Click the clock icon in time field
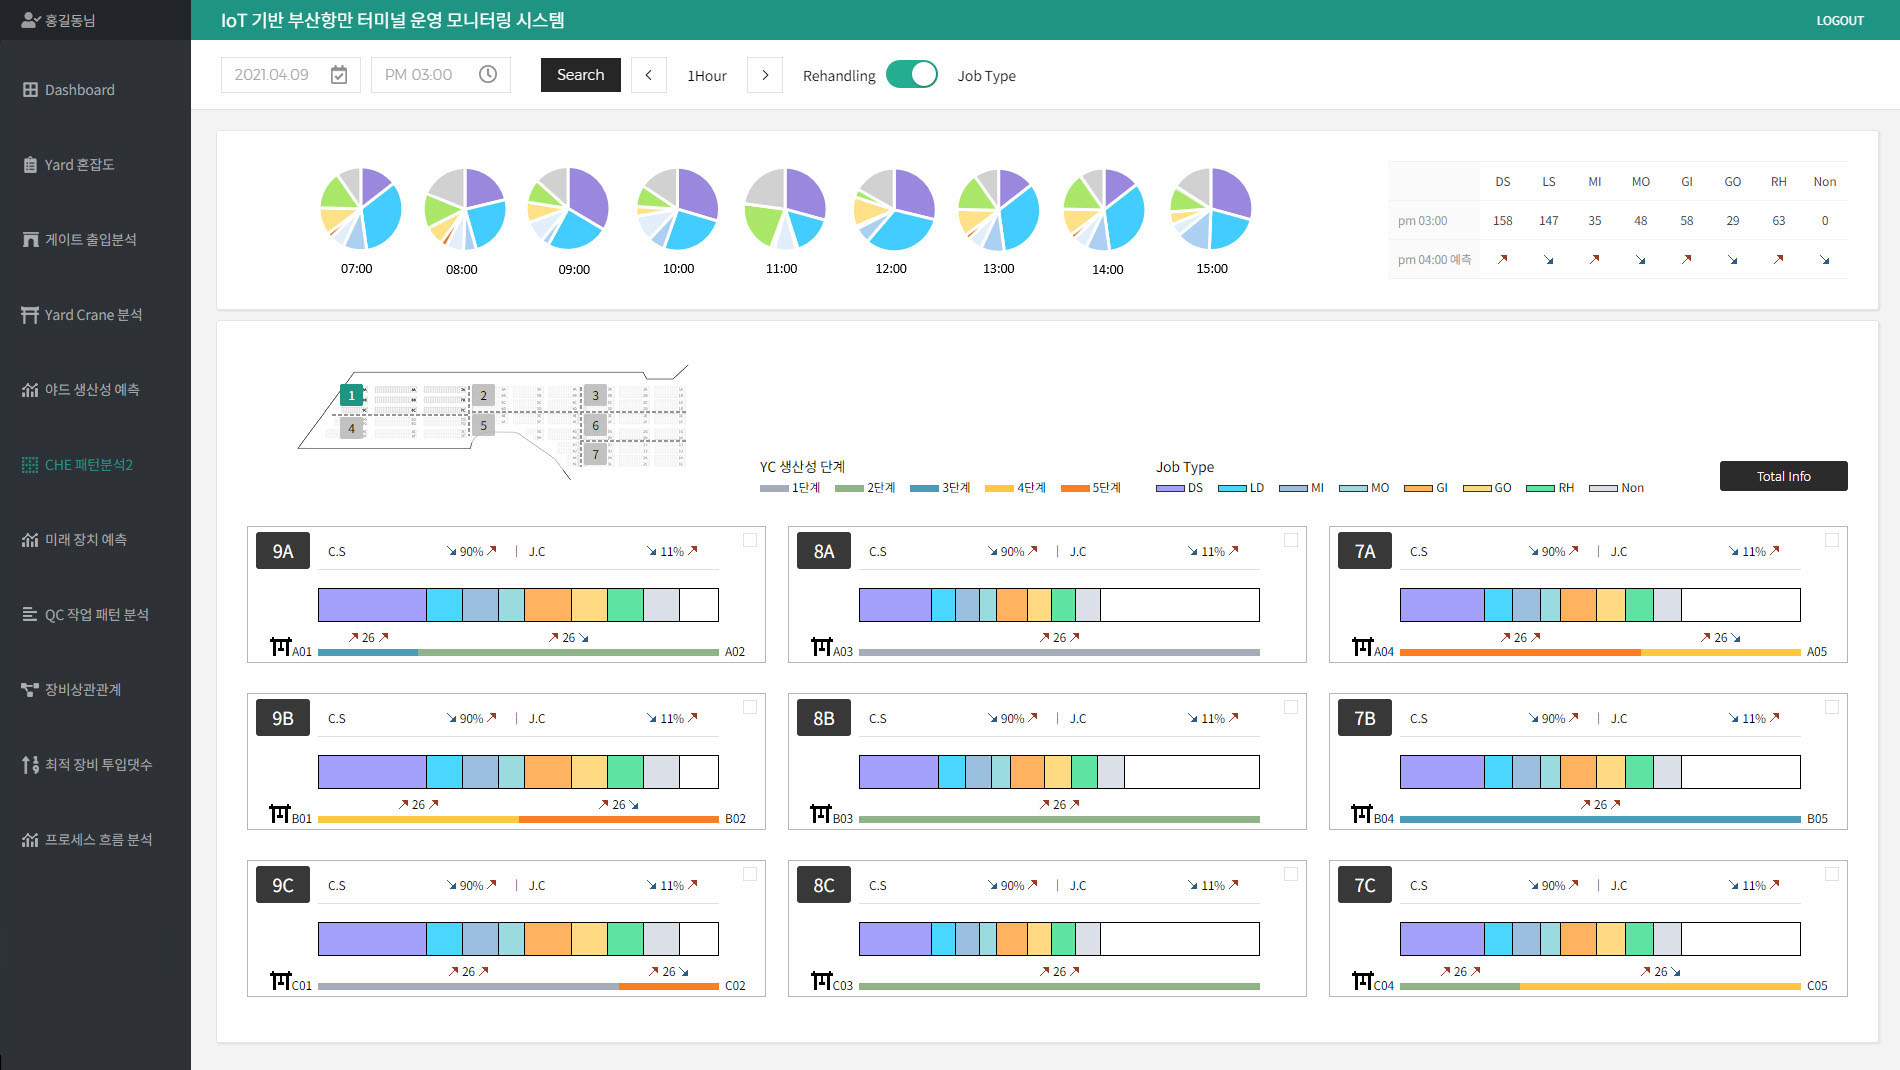The width and height of the screenshot is (1900, 1070). (x=488, y=75)
